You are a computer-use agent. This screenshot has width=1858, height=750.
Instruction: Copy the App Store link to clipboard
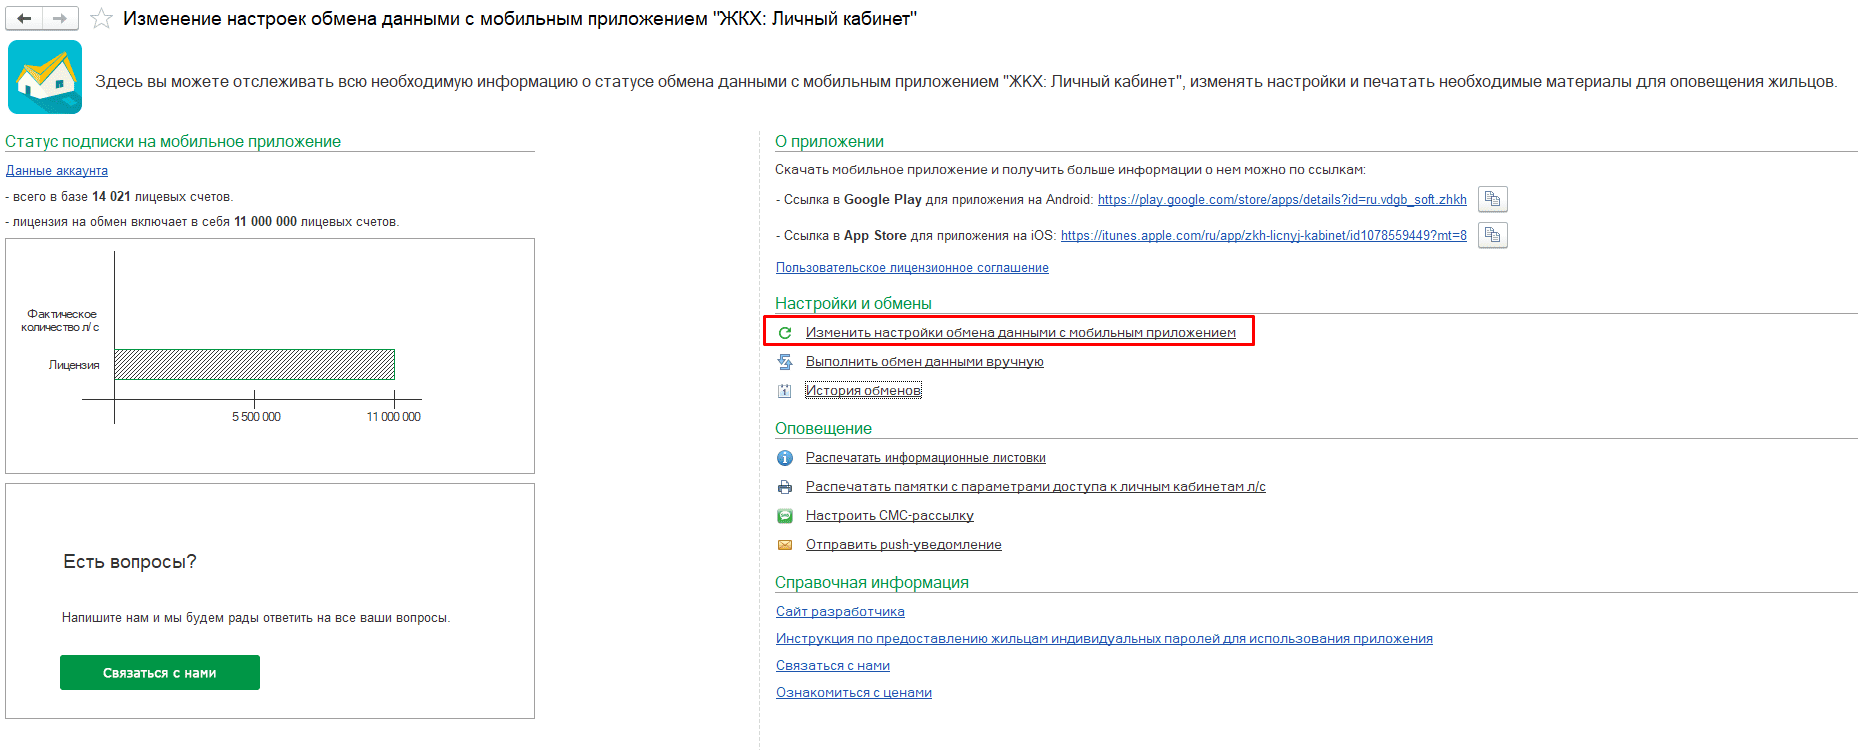1492,235
